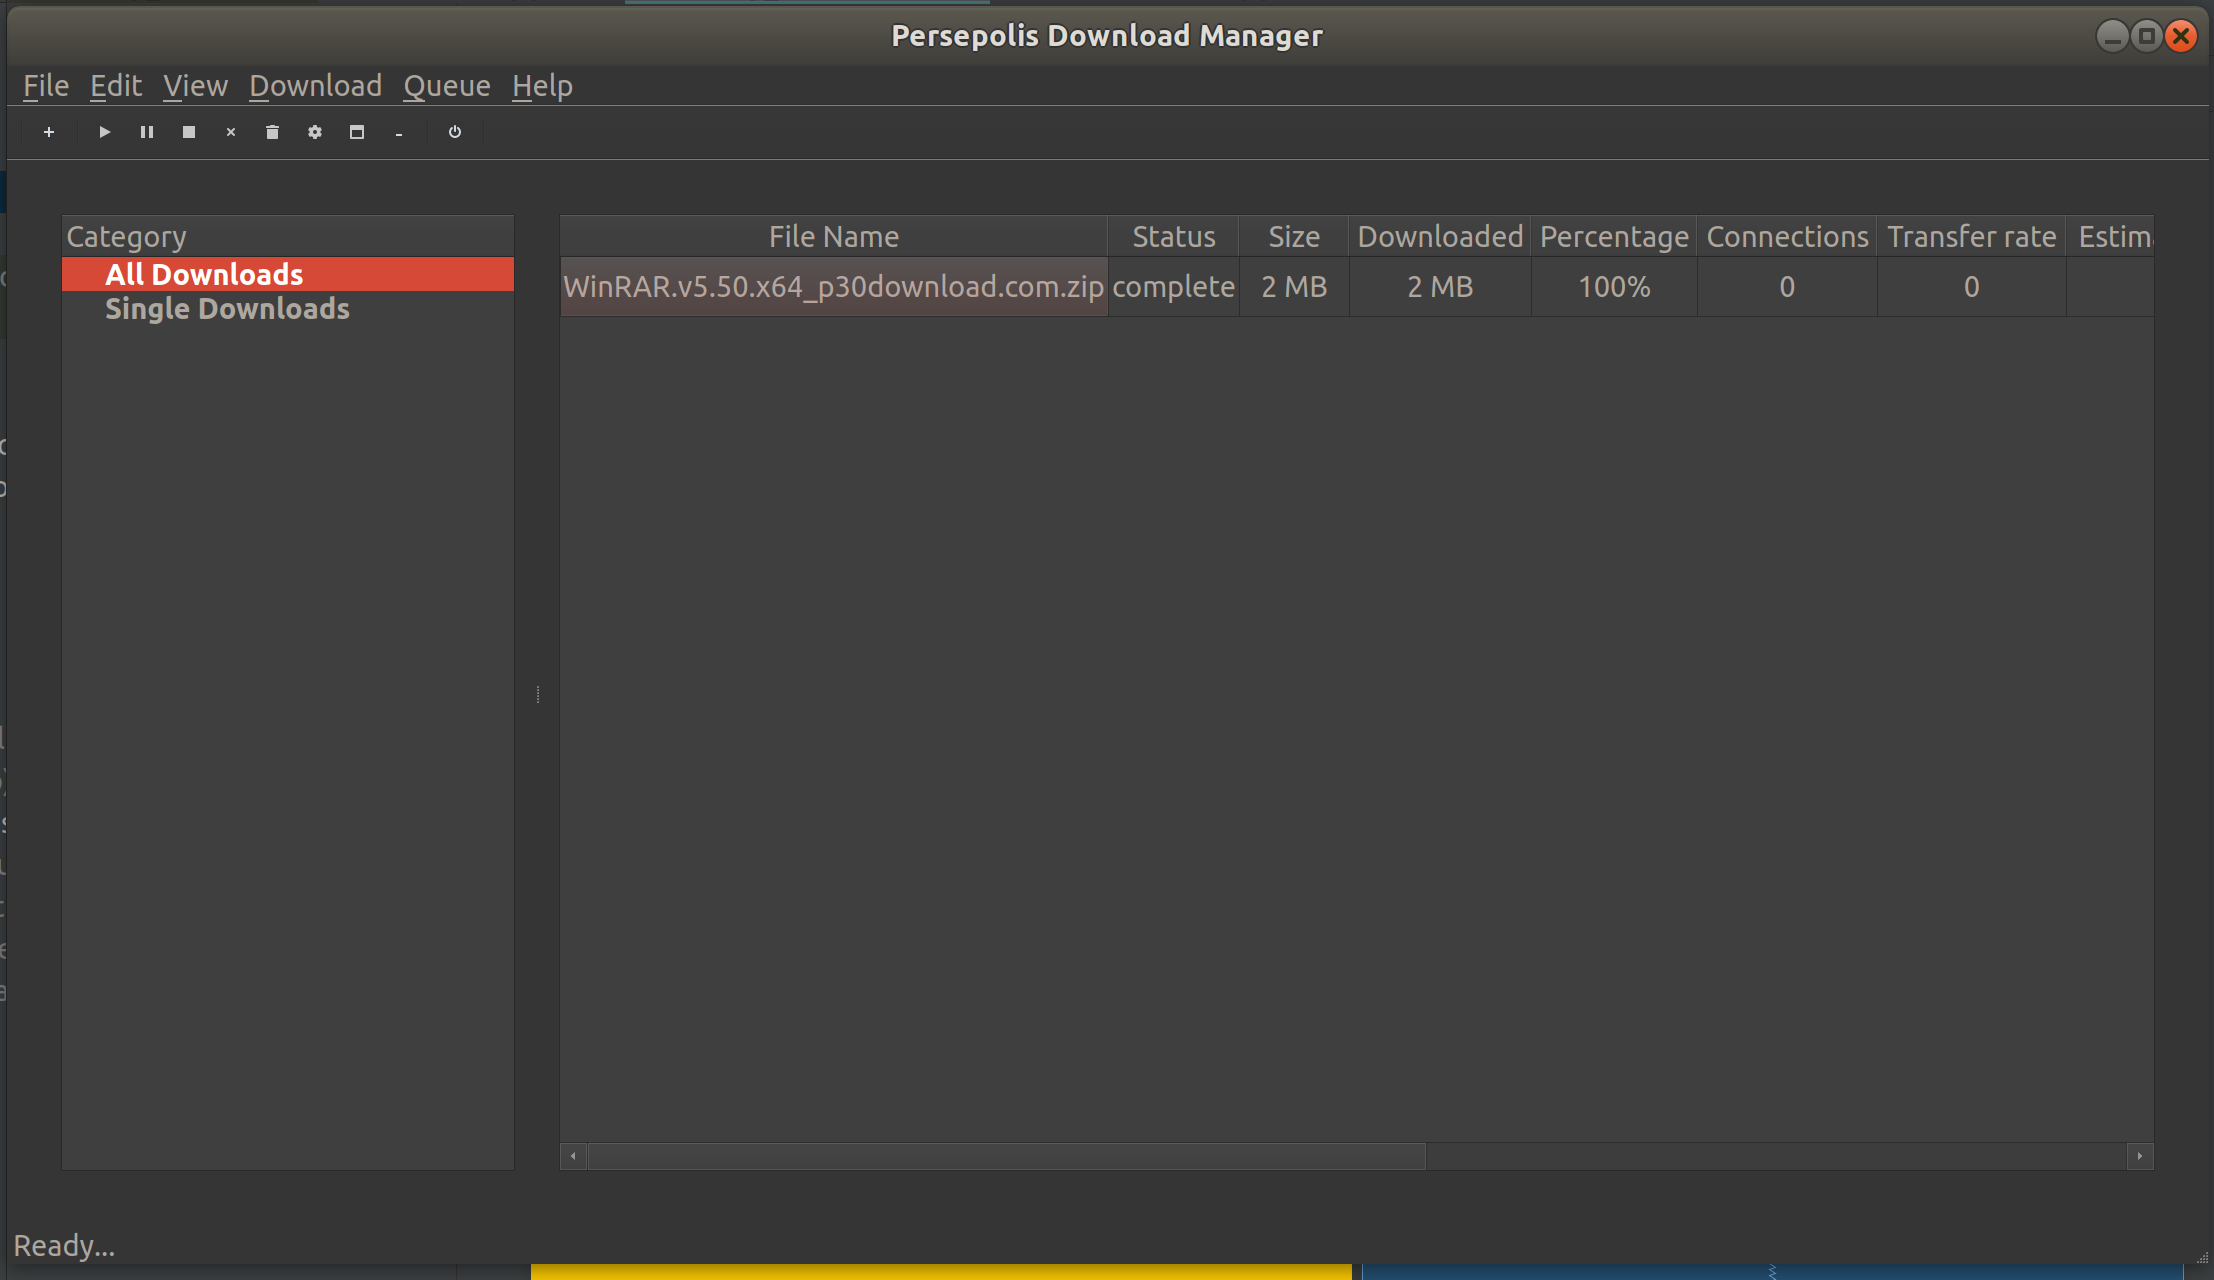Click the Transfer rate column header

coord(1972,237)
